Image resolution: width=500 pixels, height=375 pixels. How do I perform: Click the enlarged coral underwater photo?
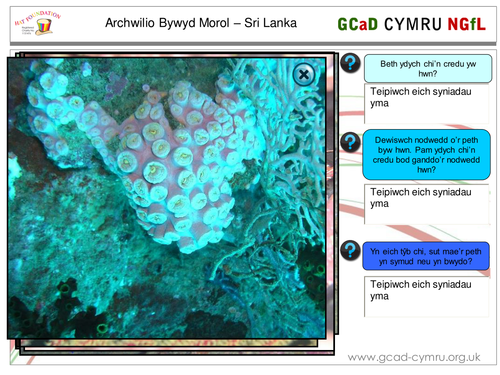167,198
